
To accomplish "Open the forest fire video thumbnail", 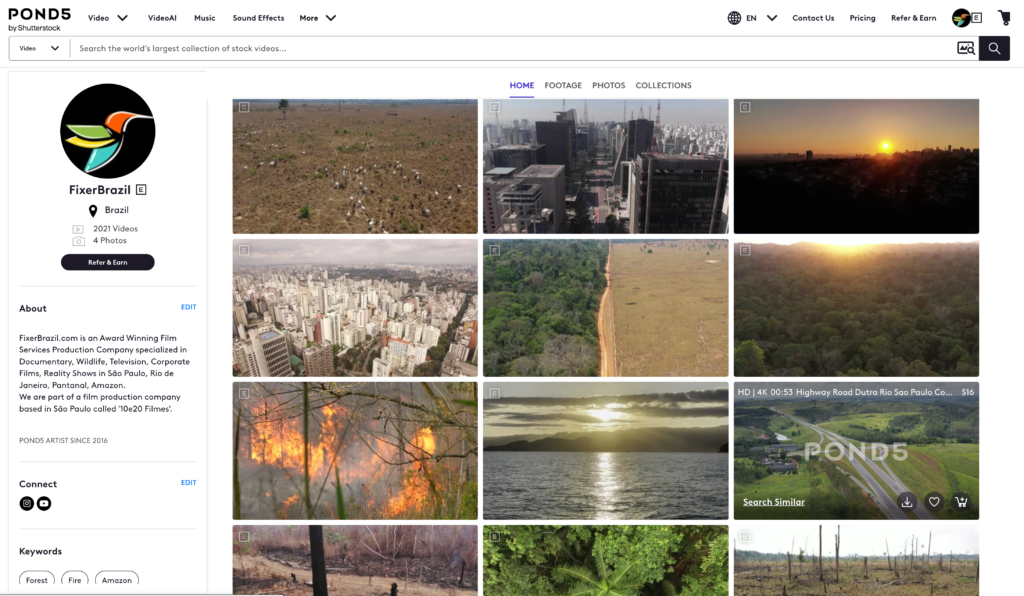I will click(x=355, y=451).
